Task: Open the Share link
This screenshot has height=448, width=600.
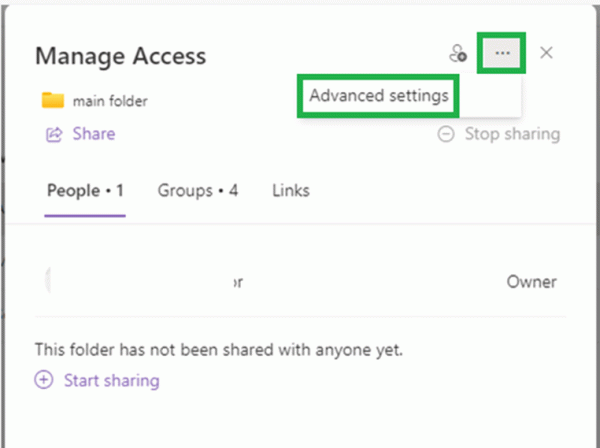Action: pyautogui.click(x=93, y=134)
